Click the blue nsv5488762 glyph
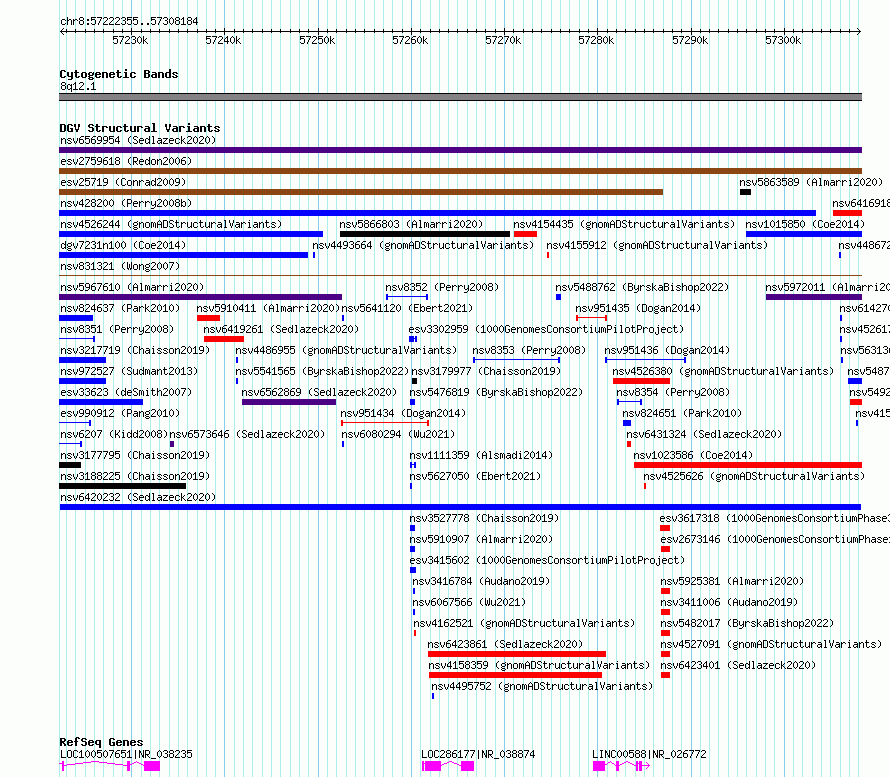Viewport: 890px width, 777px height. (x=559, y=297)
